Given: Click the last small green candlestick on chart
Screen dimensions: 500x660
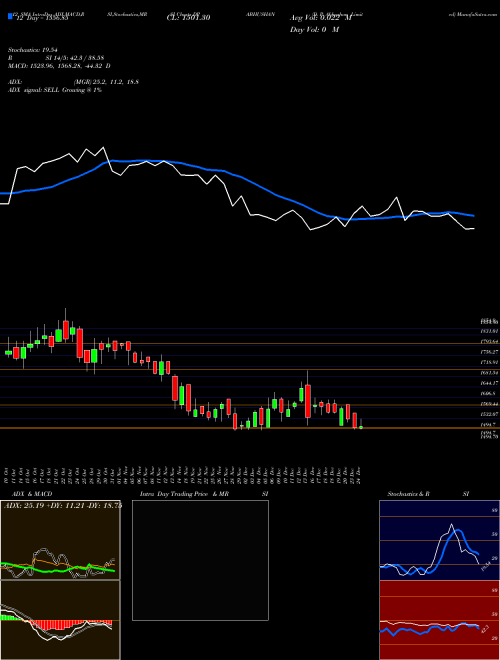Looking at the screenshot, I should (x=361, y=427).
